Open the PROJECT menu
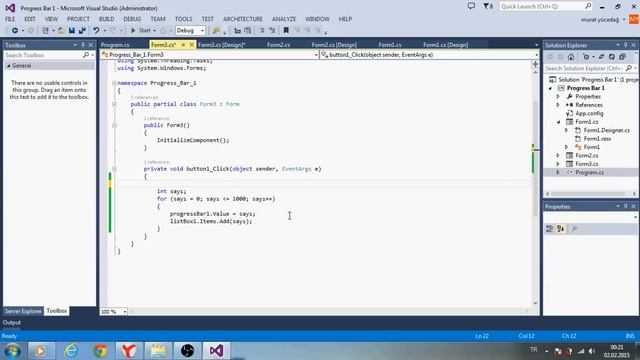Viewport: 640px width, 360px height. click(x=78, y=19)
